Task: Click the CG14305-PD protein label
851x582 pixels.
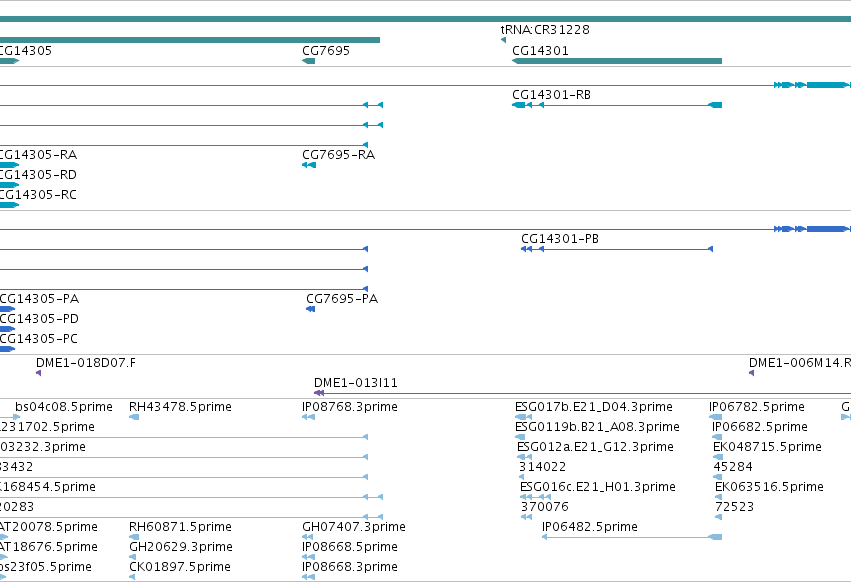Action: point(39,319)
